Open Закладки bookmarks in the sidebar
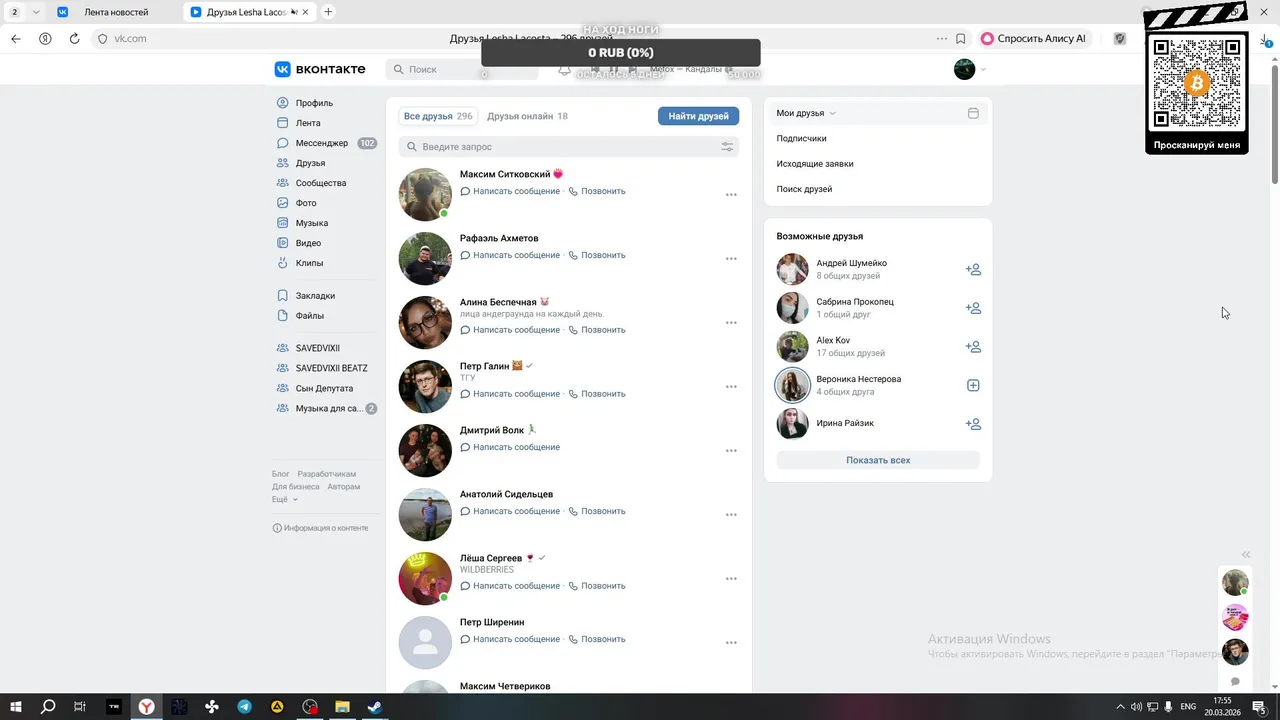Image resolution: width=1280 pixels, height=720 pixels. pyautogui.click(x=315, y=296)
